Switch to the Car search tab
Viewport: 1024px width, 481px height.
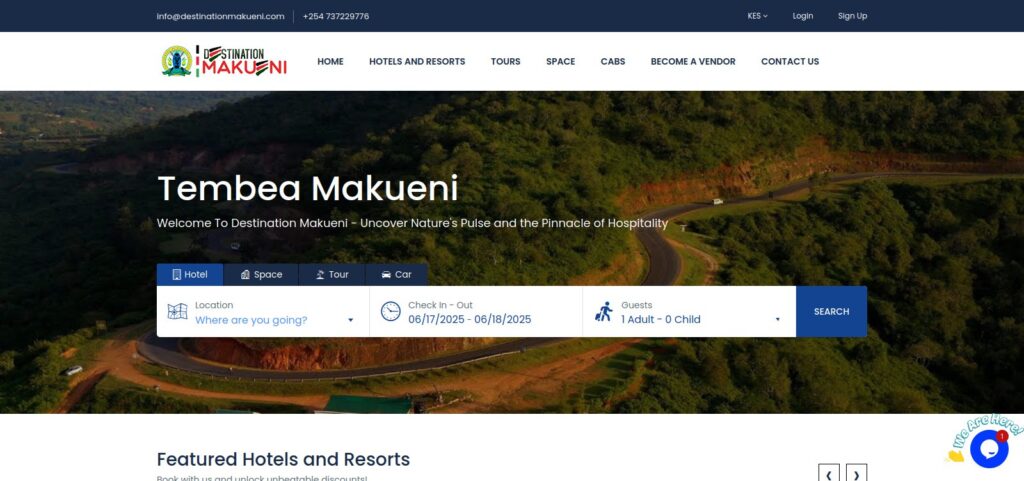pyautogui.click(x=396, y=275)
